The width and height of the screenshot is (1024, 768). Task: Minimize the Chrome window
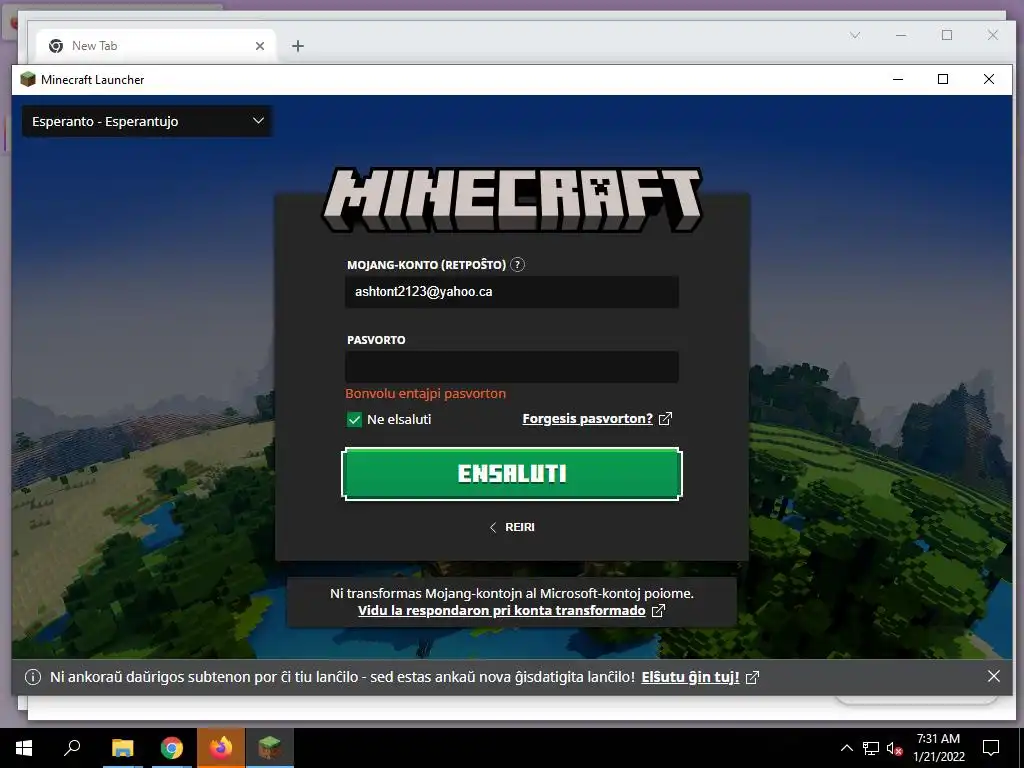tap(901, 35)
